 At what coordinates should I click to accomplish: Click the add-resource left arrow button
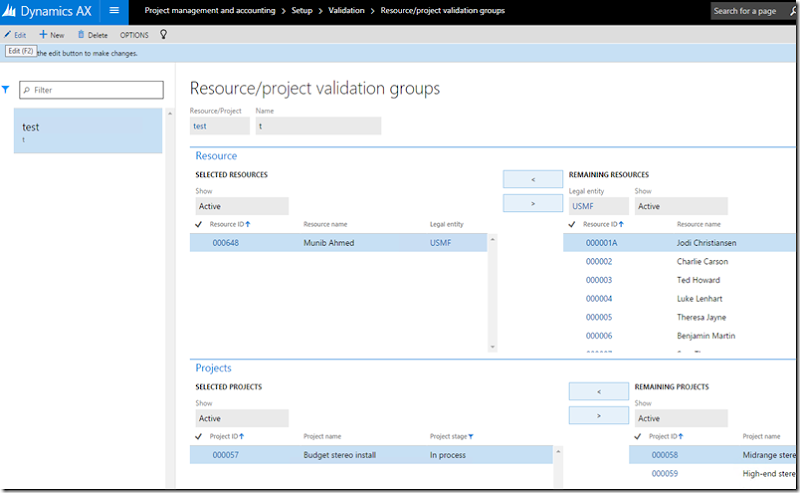(x=531, y=179)
